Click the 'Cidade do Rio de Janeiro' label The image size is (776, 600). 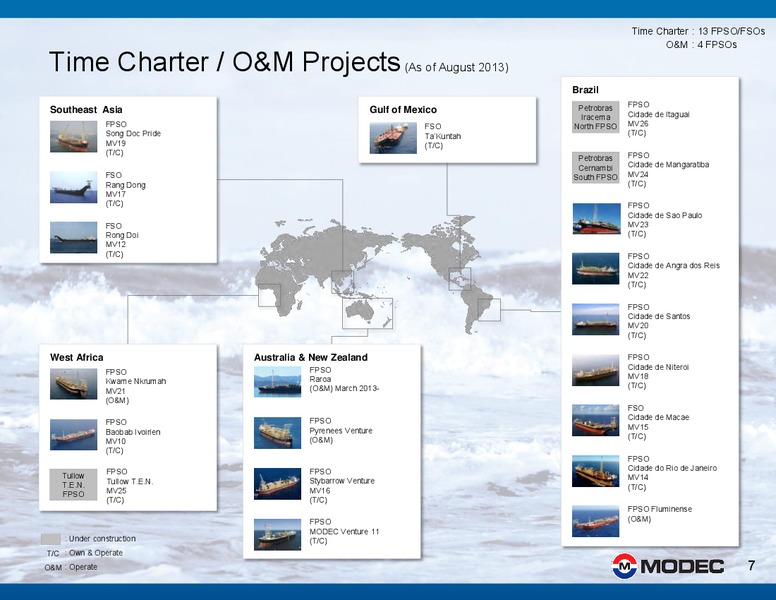click(x=672, y=468)
